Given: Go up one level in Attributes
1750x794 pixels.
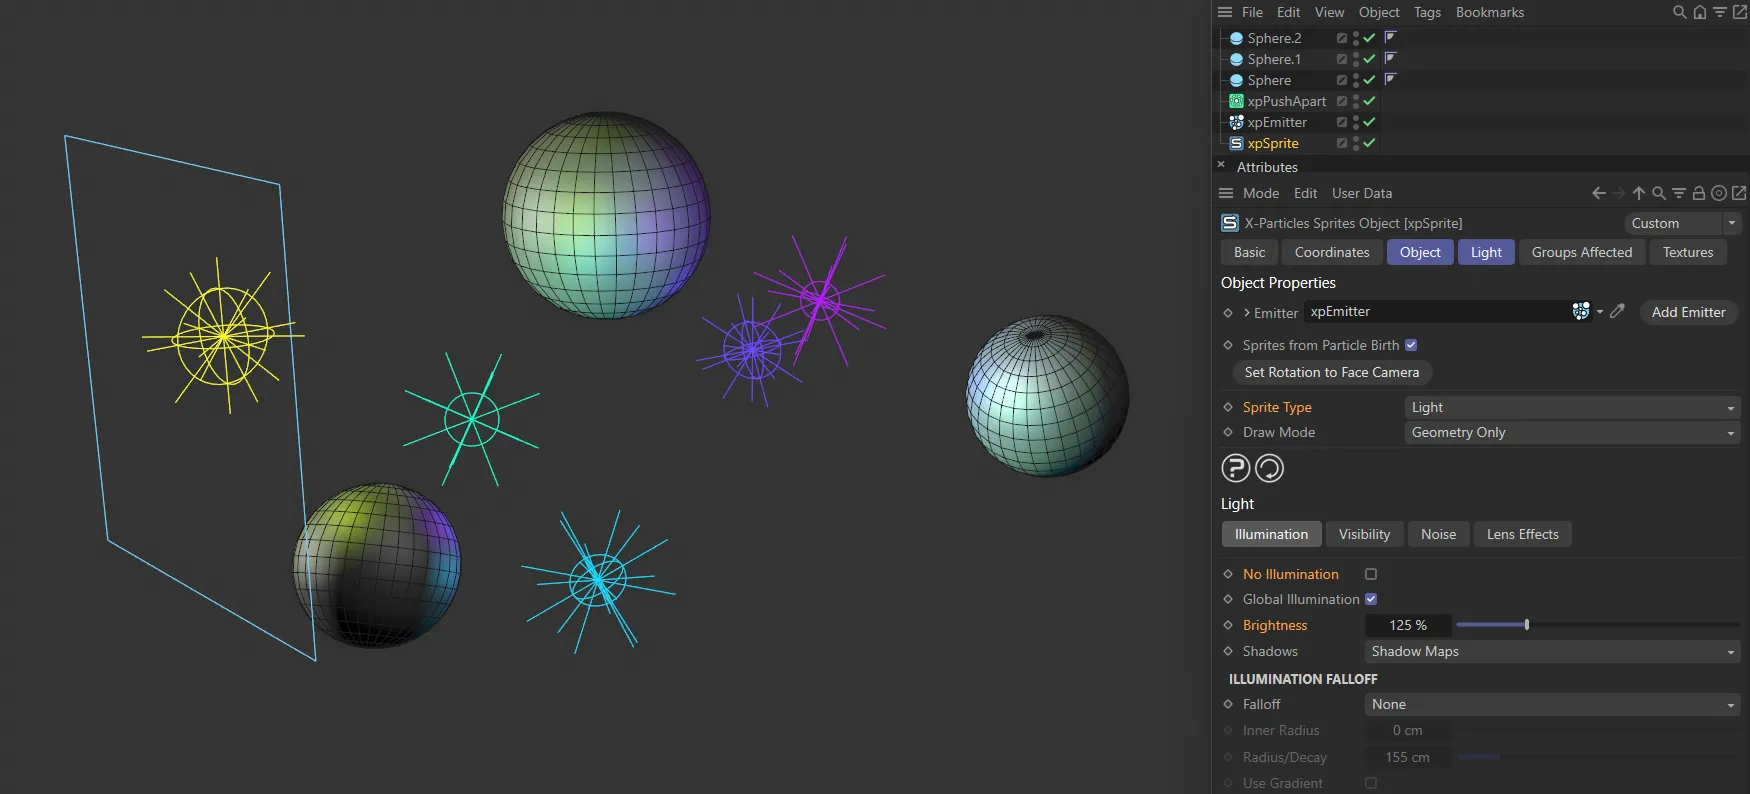Looking at the screenshot, I should [1639, 193].
